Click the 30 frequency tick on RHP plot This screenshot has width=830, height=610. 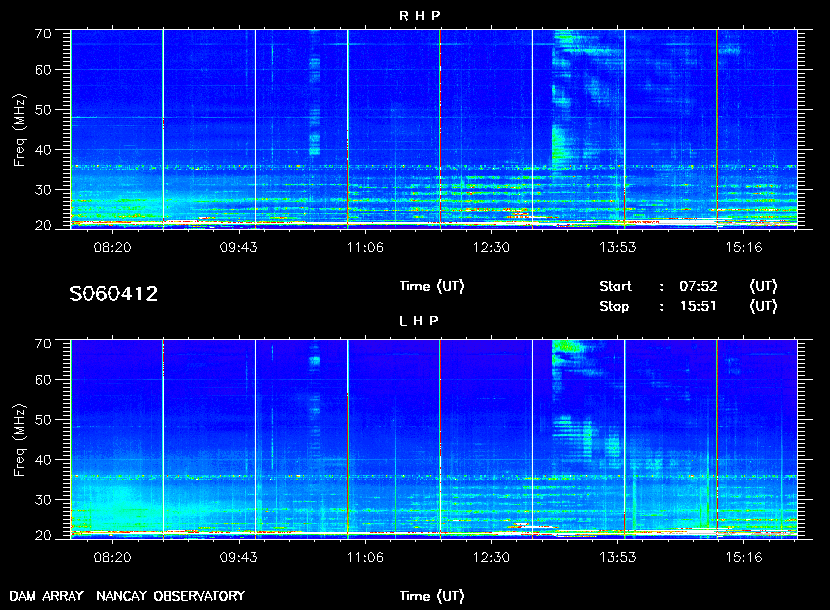tap(43, 190)
